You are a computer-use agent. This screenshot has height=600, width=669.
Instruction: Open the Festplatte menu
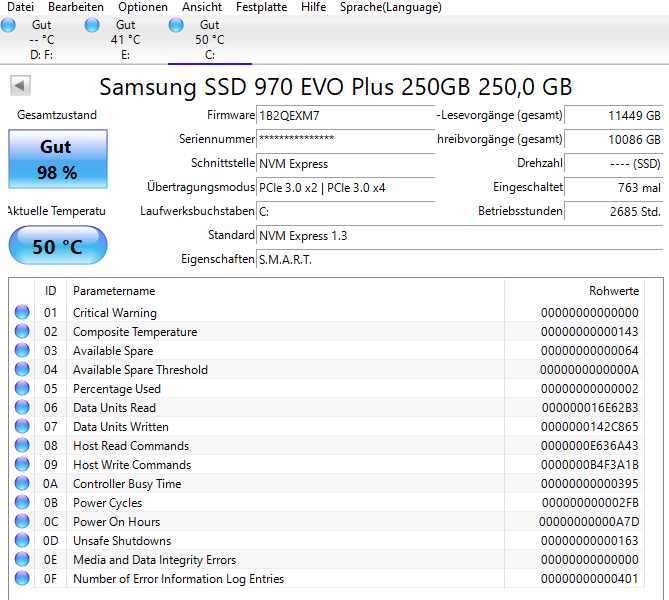tap(262, 7)
